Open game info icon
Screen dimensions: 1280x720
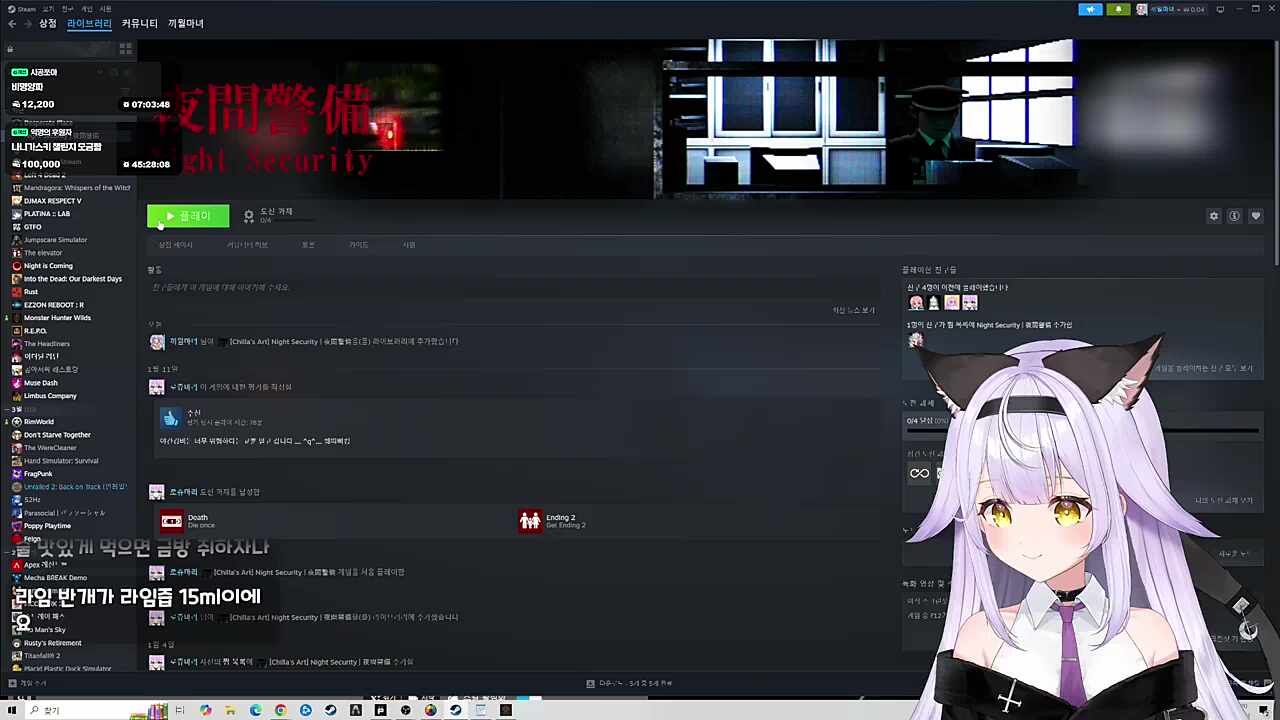click(x=1235, y=216)
